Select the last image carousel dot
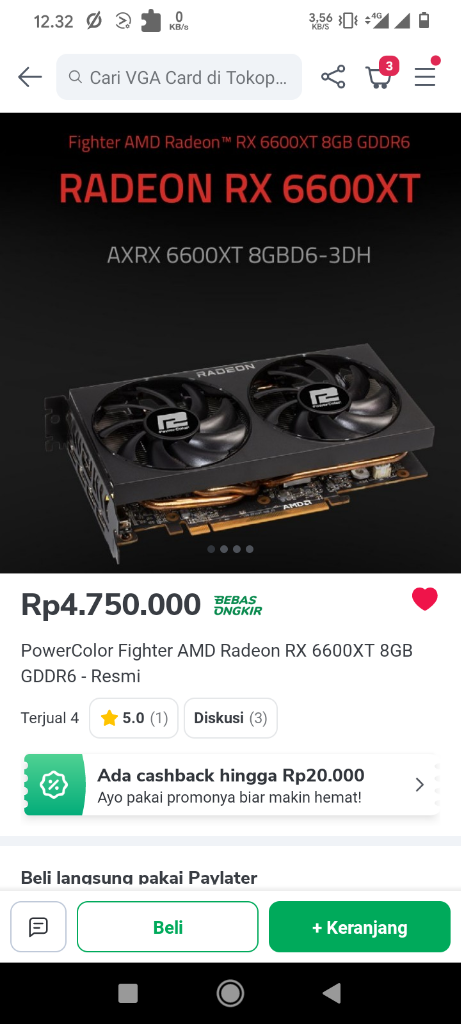Viewport: 461px width, 1024px height. 249,549
